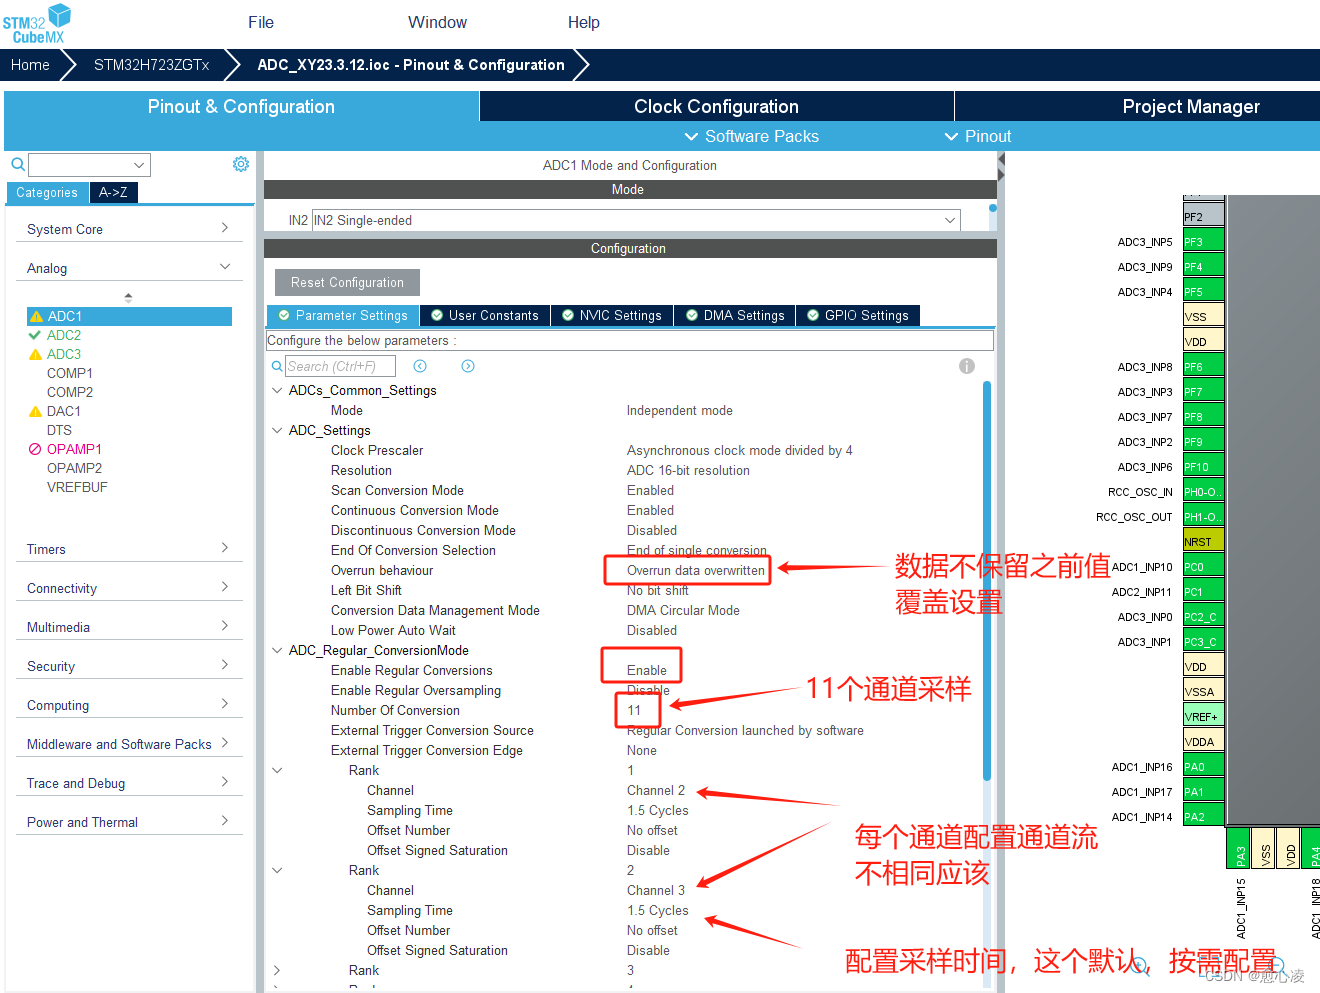Click the ADC1 warning triangle icon
The height and width of the screenshot is (993, 1320).
click(35, 316)
